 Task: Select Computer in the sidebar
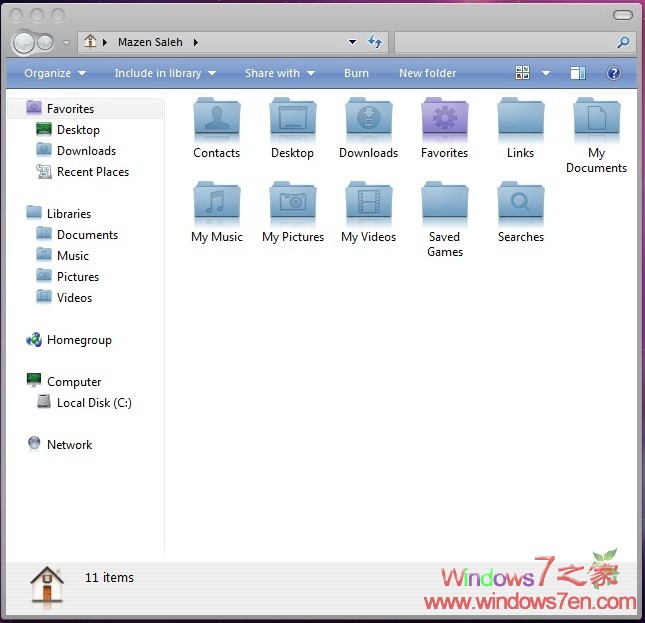click(64, 382)
